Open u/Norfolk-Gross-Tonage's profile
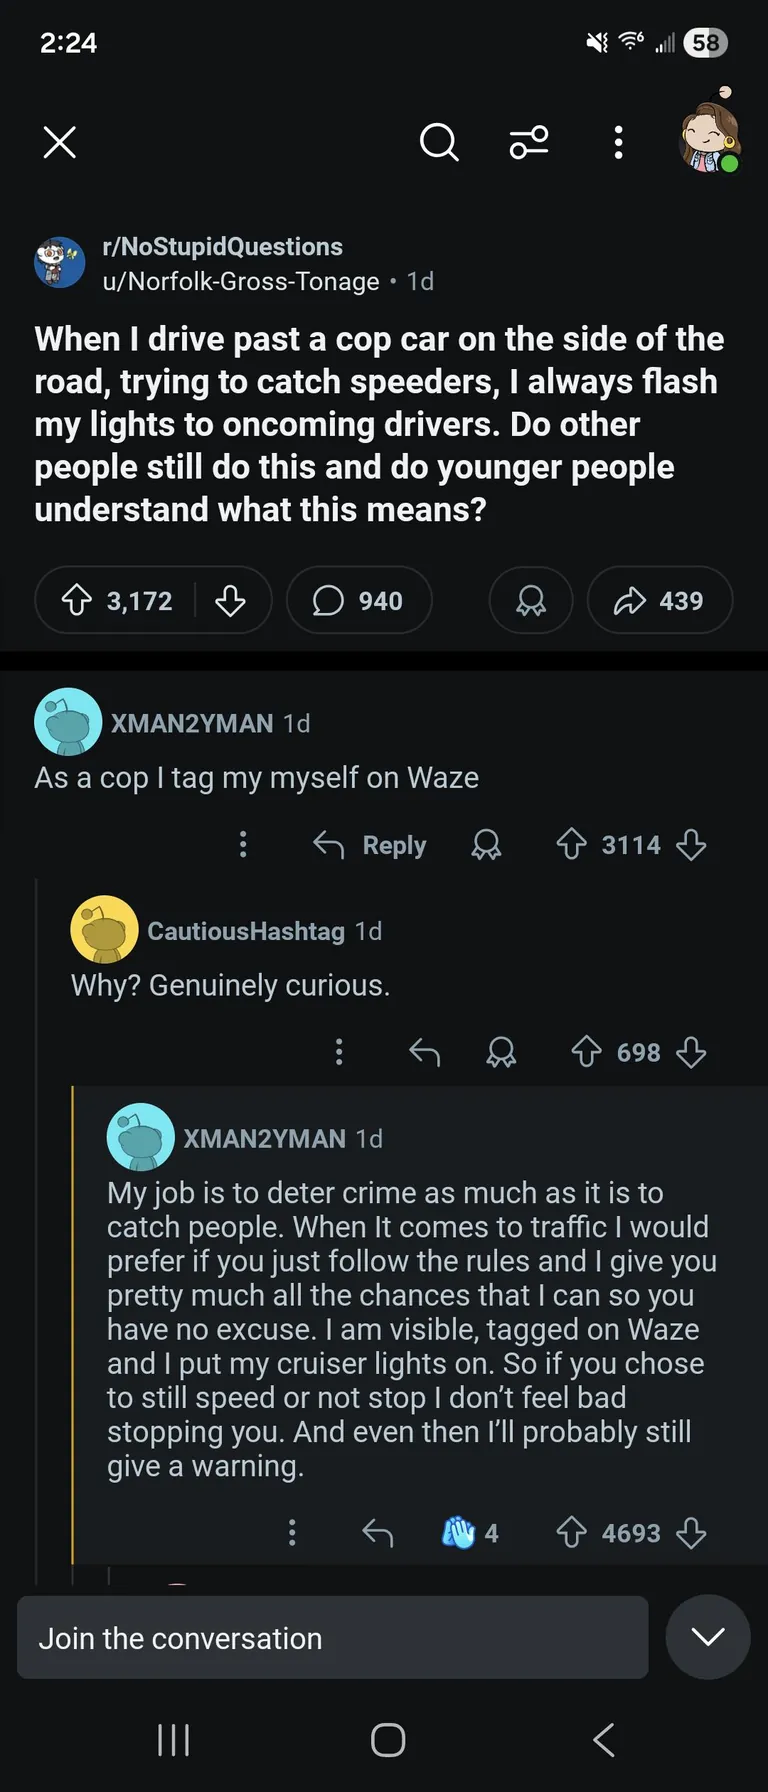Screen dimensions: 768x1792 click(x=240, y=282)
